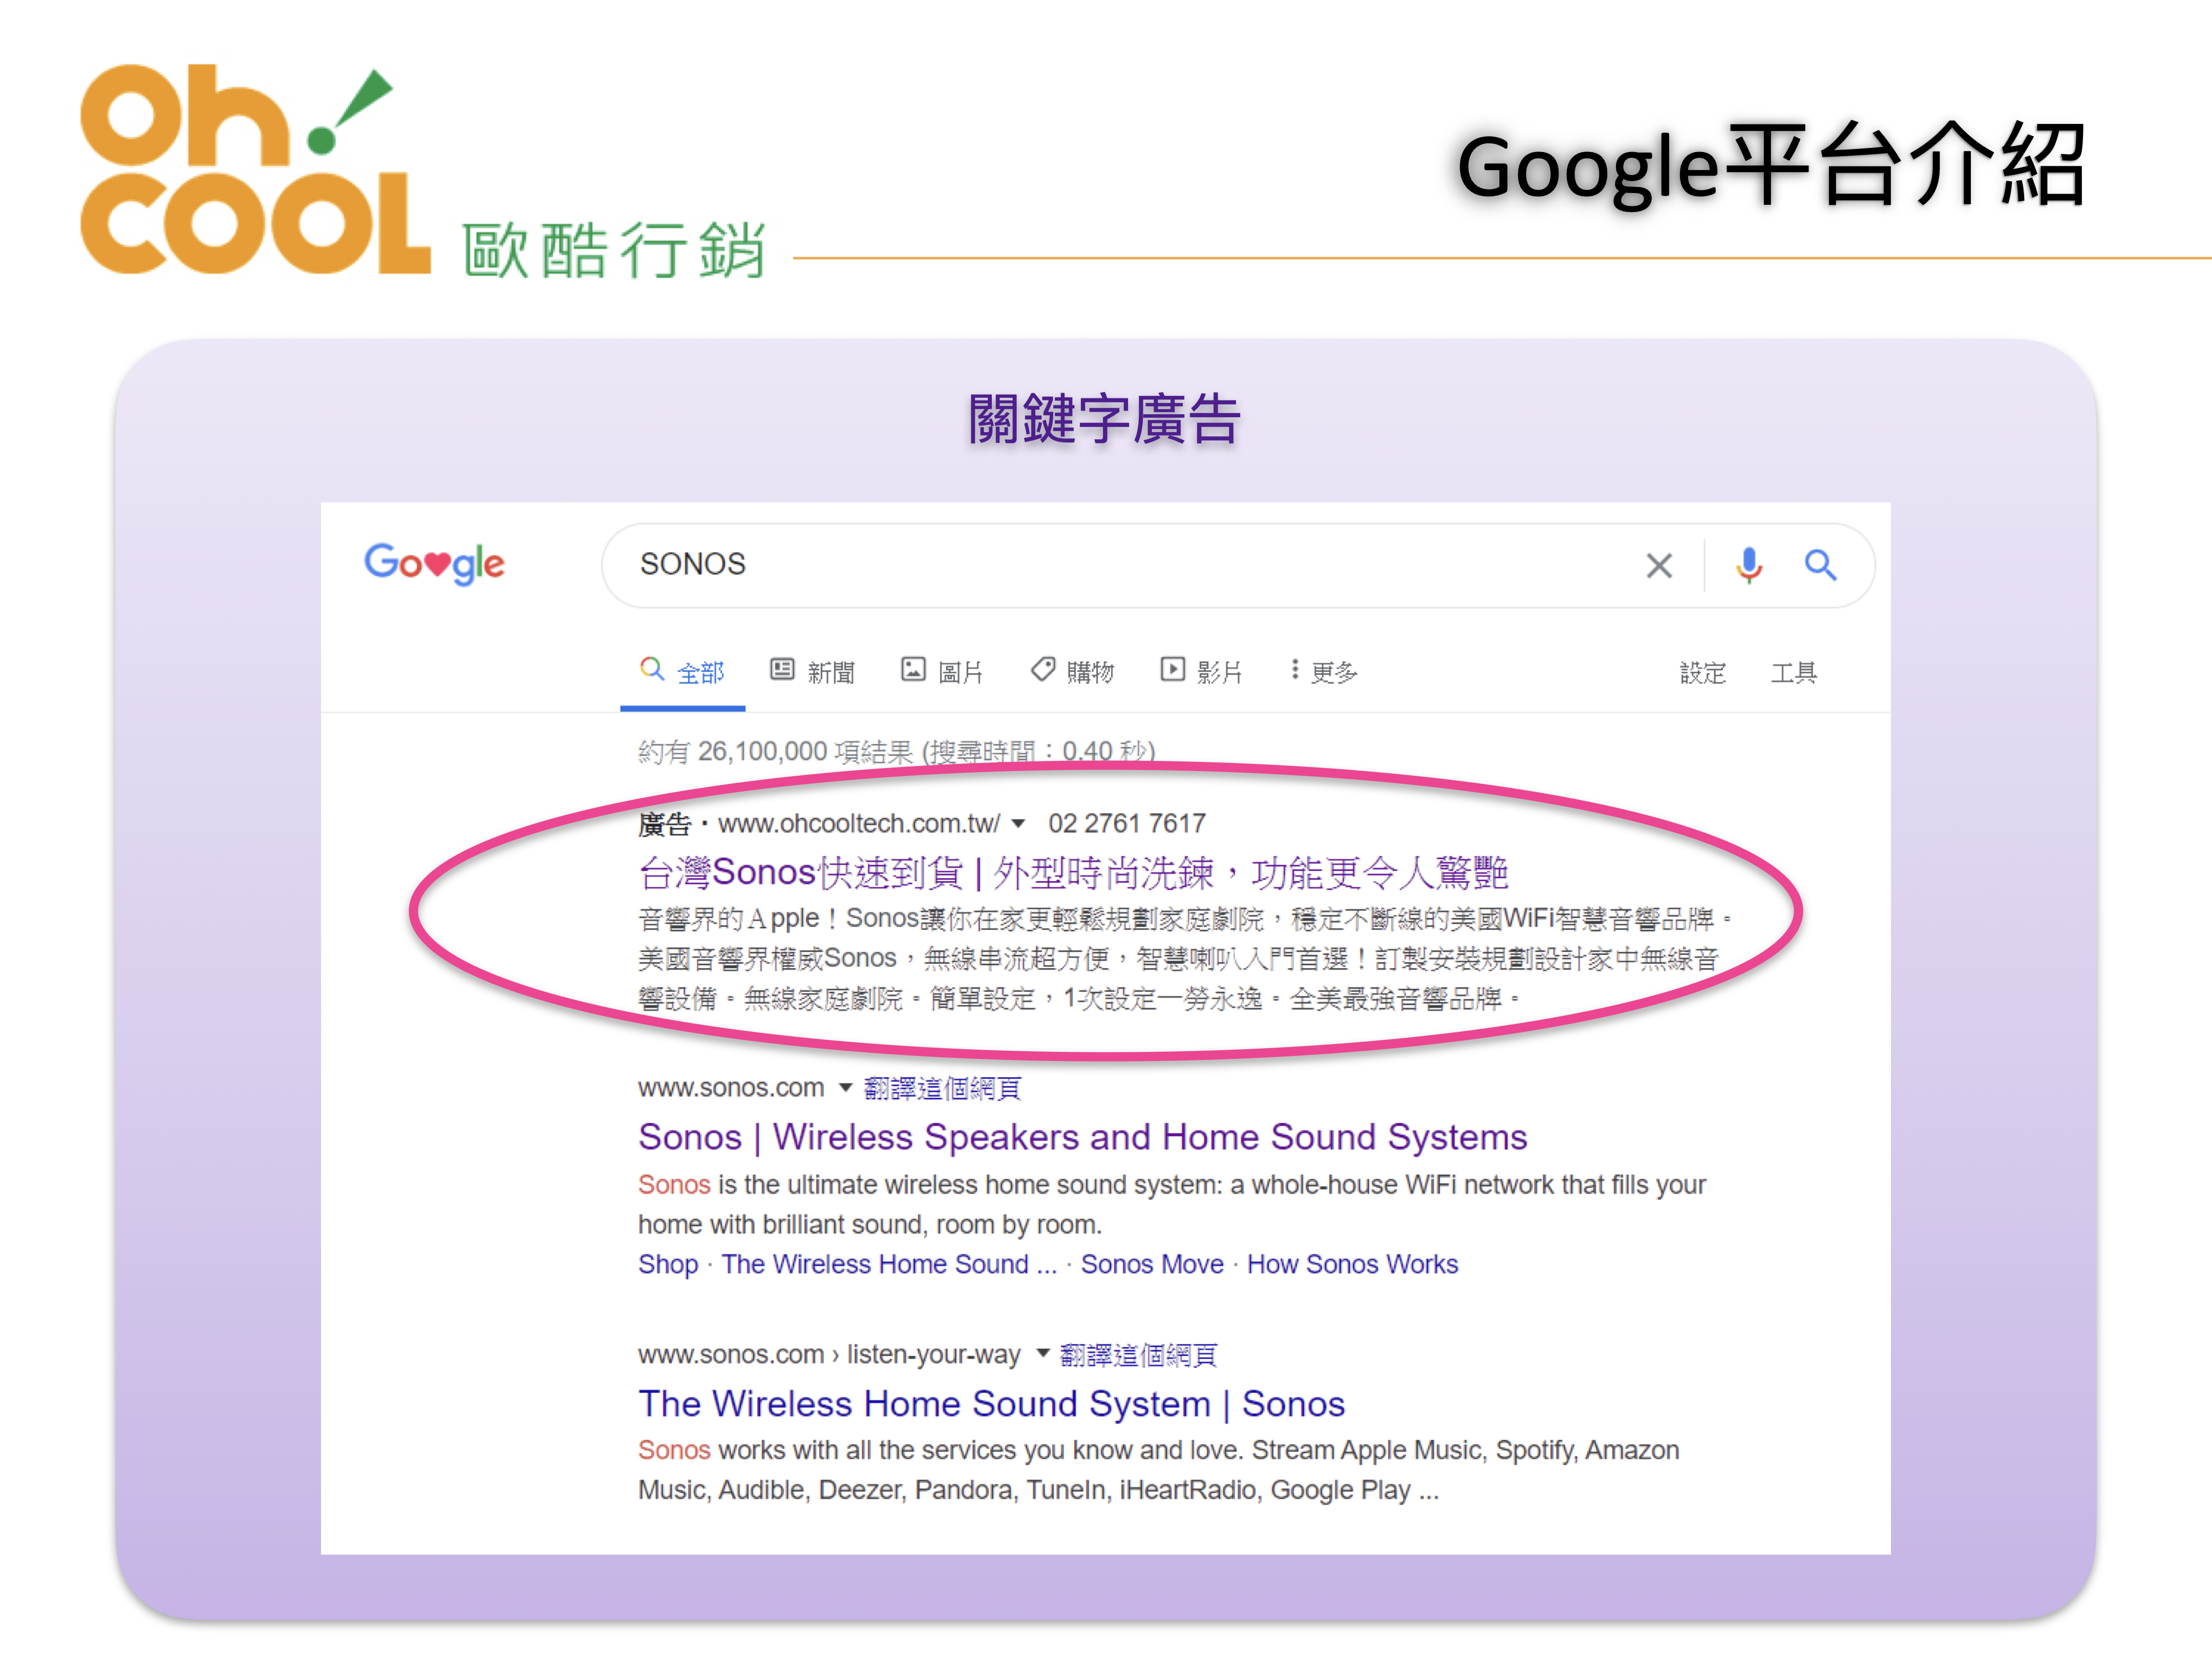Start voice search with the microphone icon
The height and width of the screenshot is (1659, 2212).
click(x=1749, y=566)
